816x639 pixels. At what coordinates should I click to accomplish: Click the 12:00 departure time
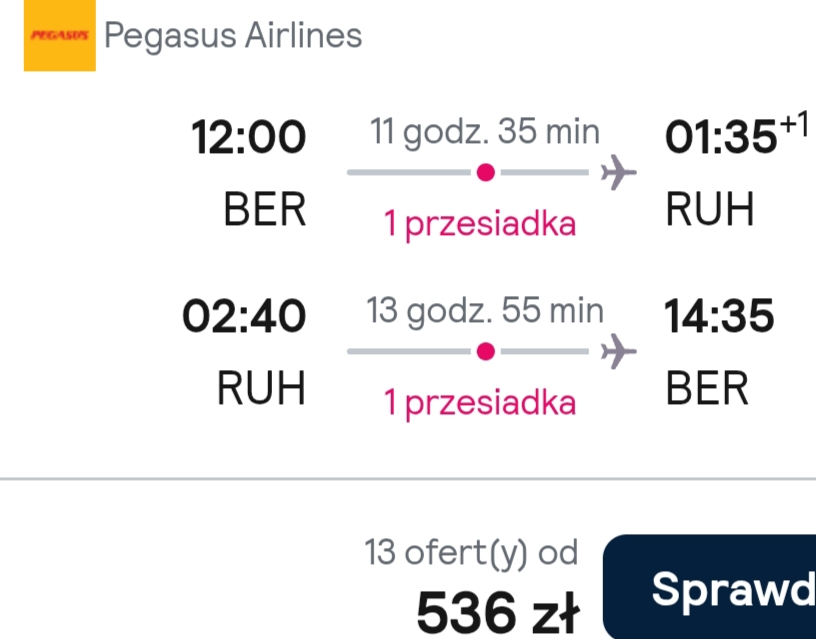tap(249, 137)
